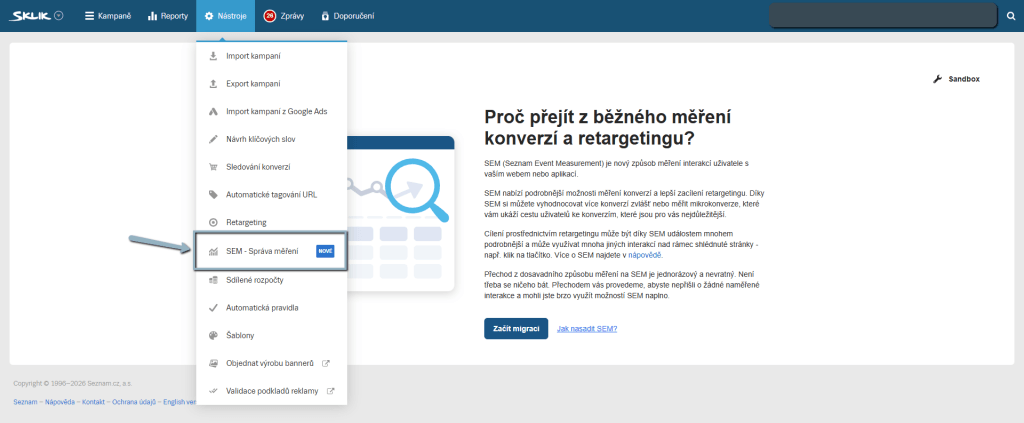Click external link icon after Objednat výrobu bannerů

[x=326, y=363]
